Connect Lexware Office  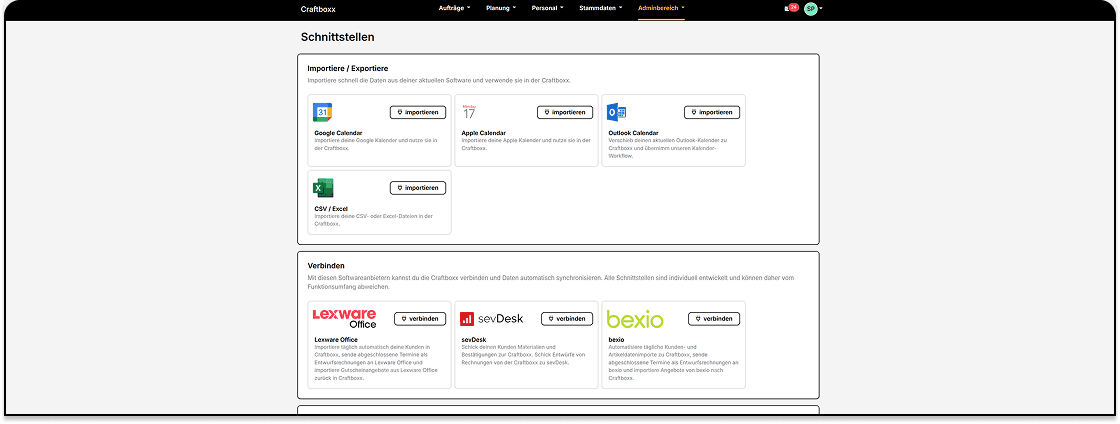tap(420, 318)
